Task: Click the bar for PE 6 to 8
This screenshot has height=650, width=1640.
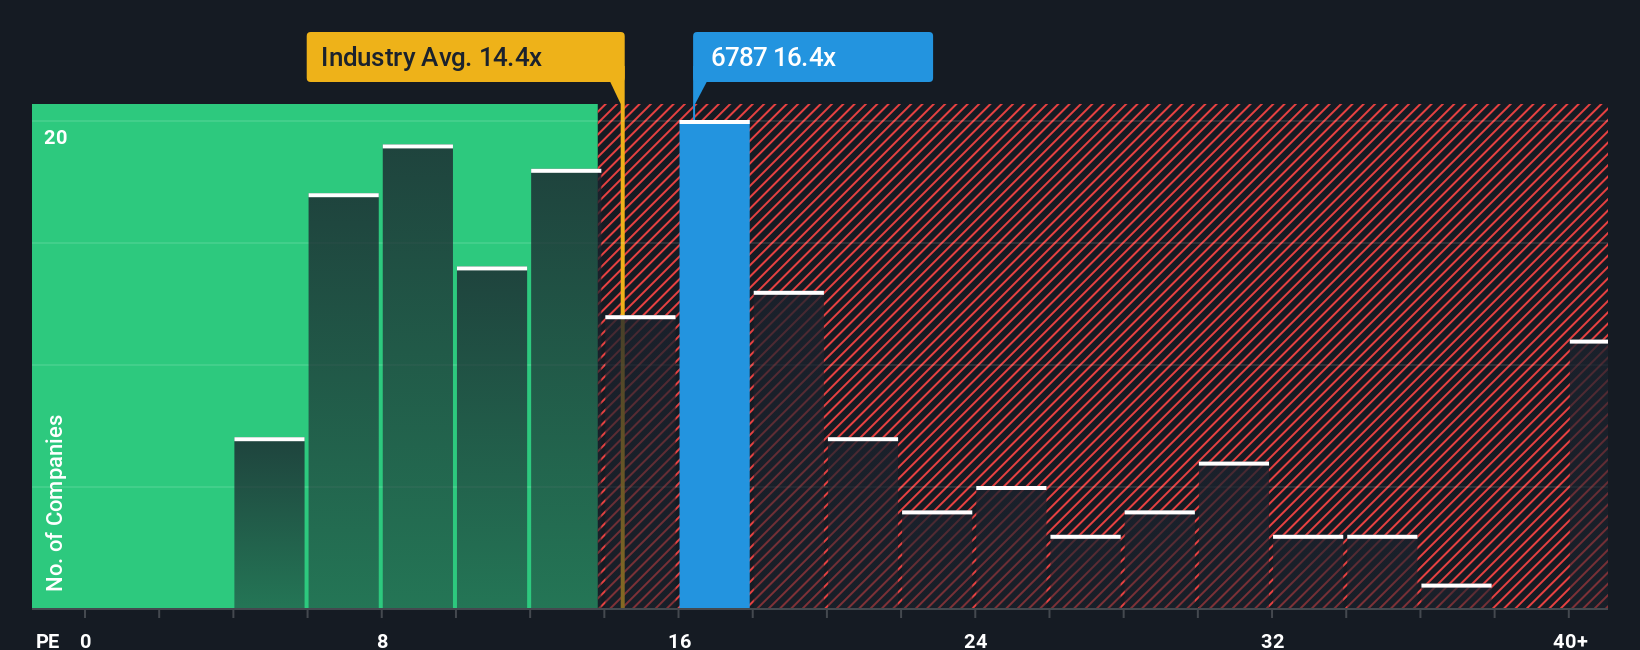Action: tap(343, 401)
